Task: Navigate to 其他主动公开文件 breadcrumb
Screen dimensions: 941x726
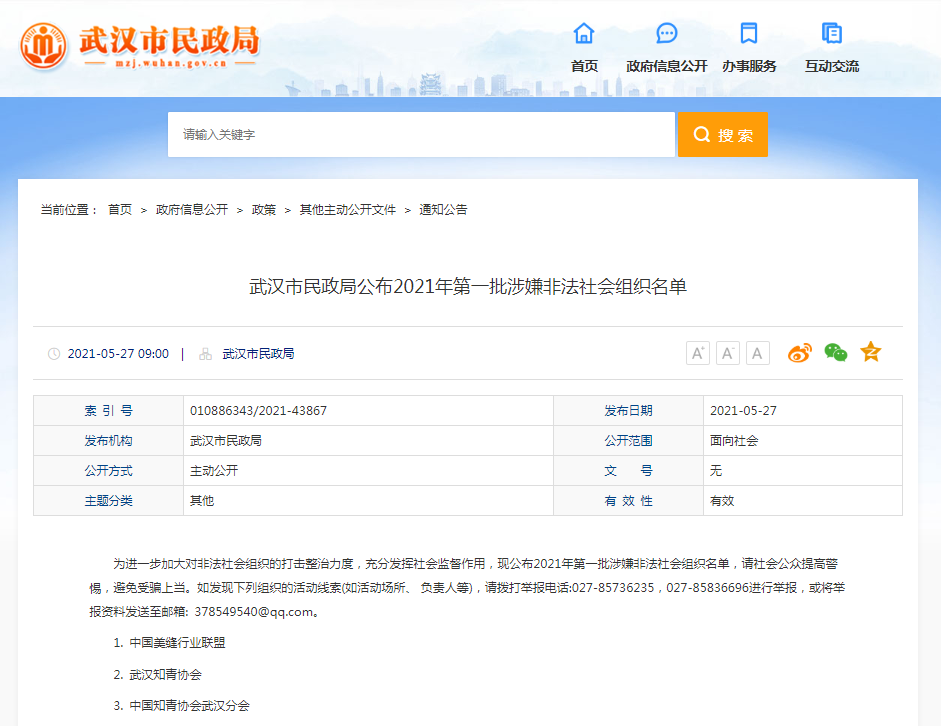Action: tap(348, 210)
